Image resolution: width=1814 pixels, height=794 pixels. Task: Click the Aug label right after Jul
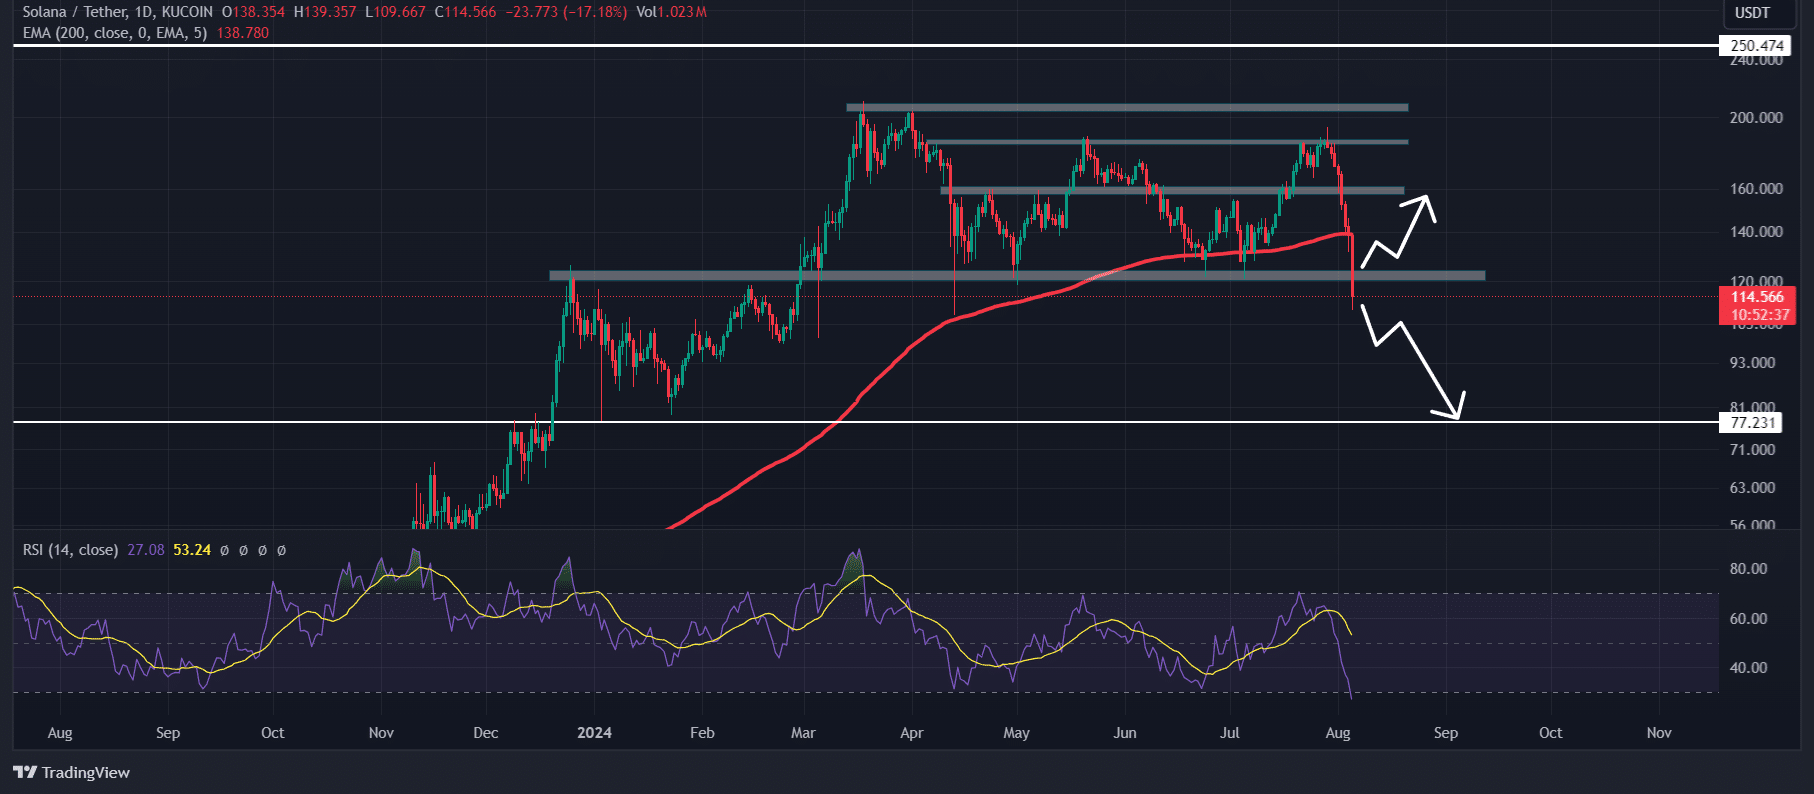click(x=1338, y=732)
